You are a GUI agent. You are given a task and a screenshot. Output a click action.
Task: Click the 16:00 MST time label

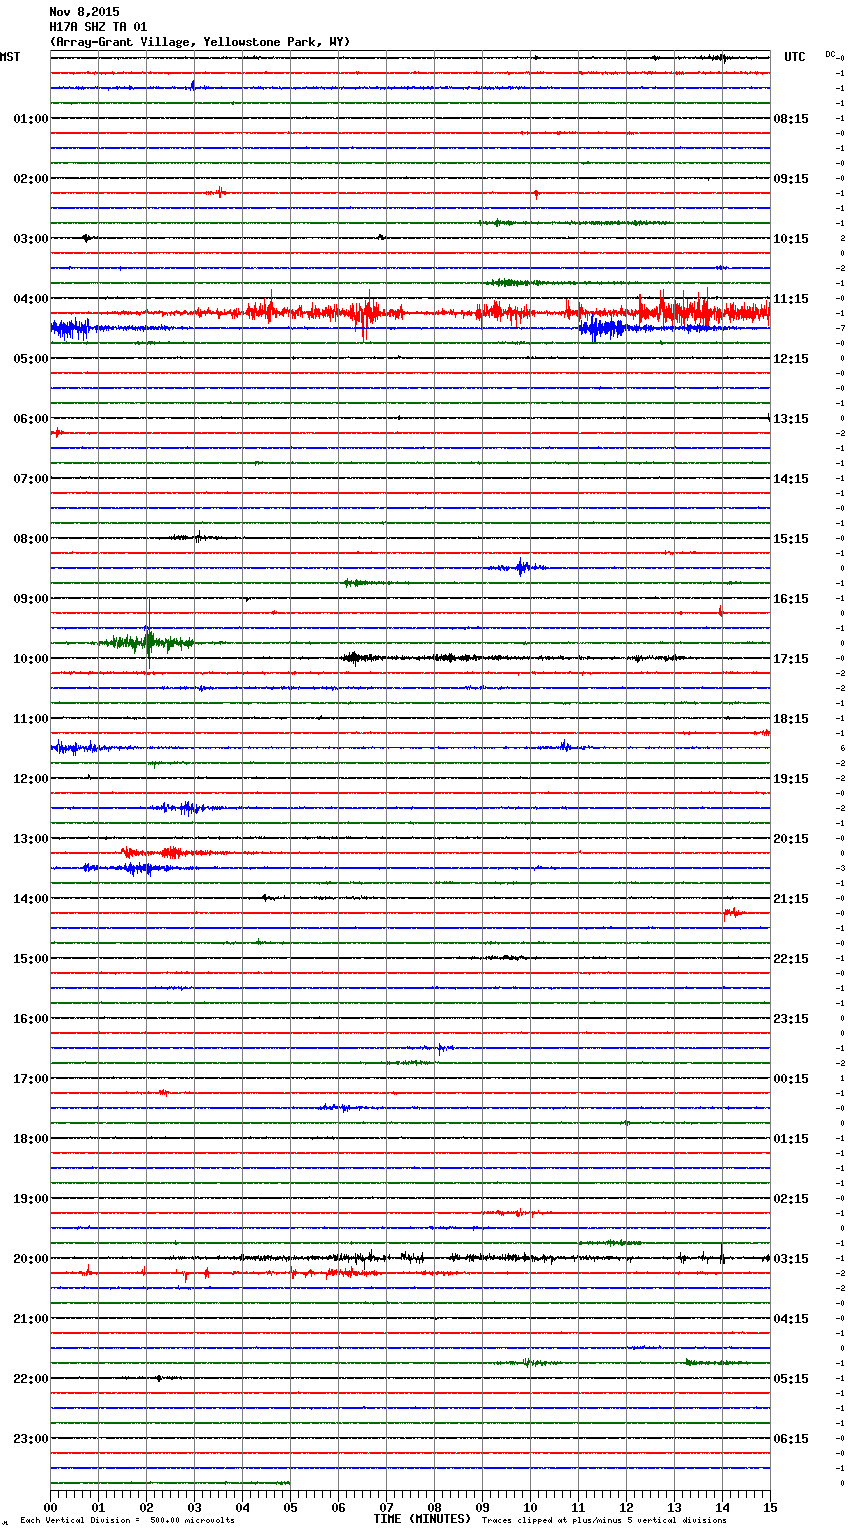click(31, 1019)
